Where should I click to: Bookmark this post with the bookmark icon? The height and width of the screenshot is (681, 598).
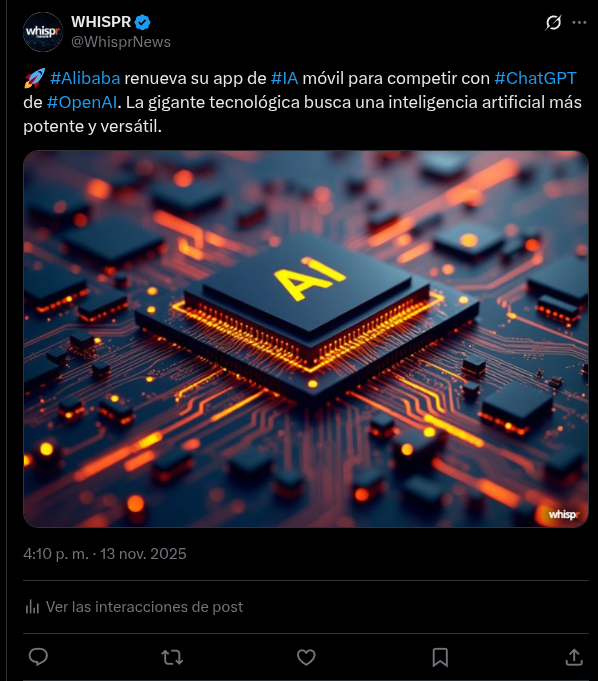pos(440,657)
